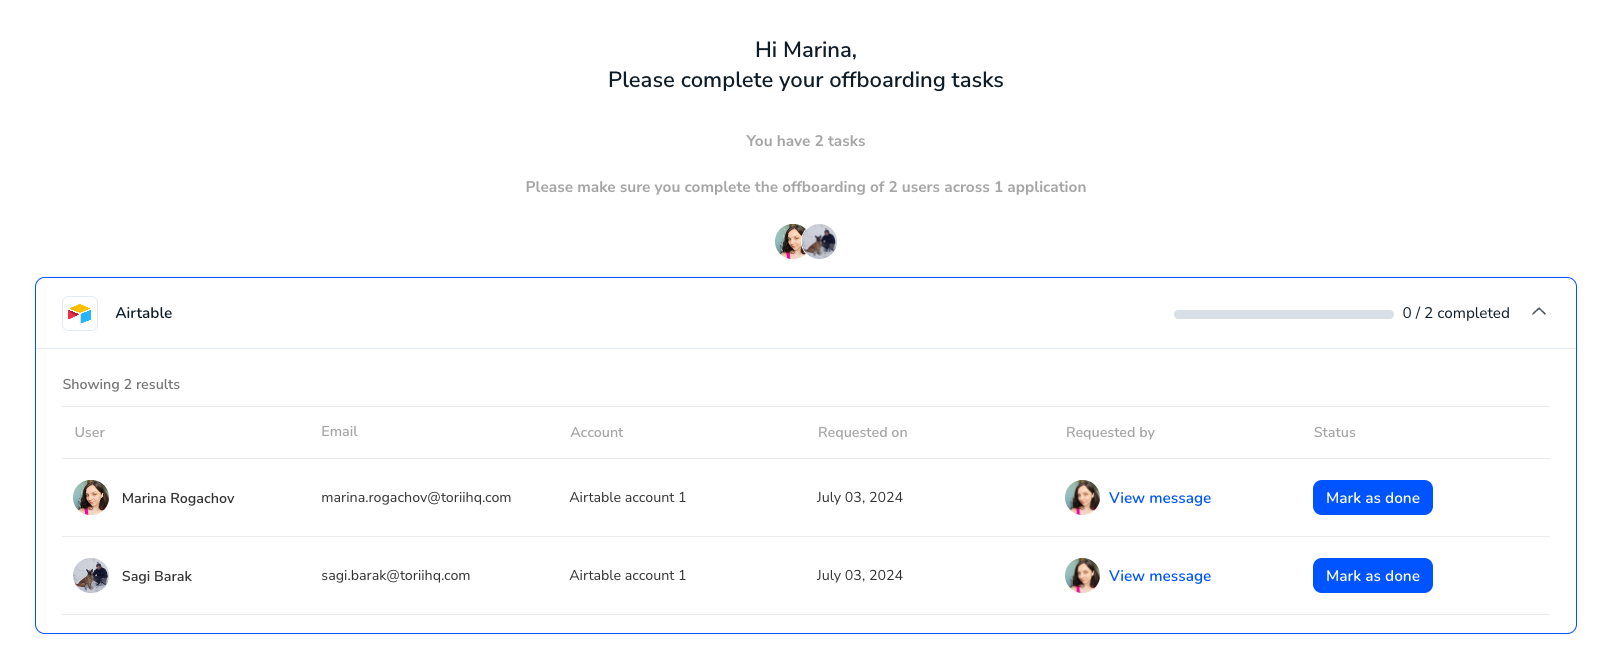Click the Airtable app logo icon
The image size is (1598, 652).
[x=80, y=313]
